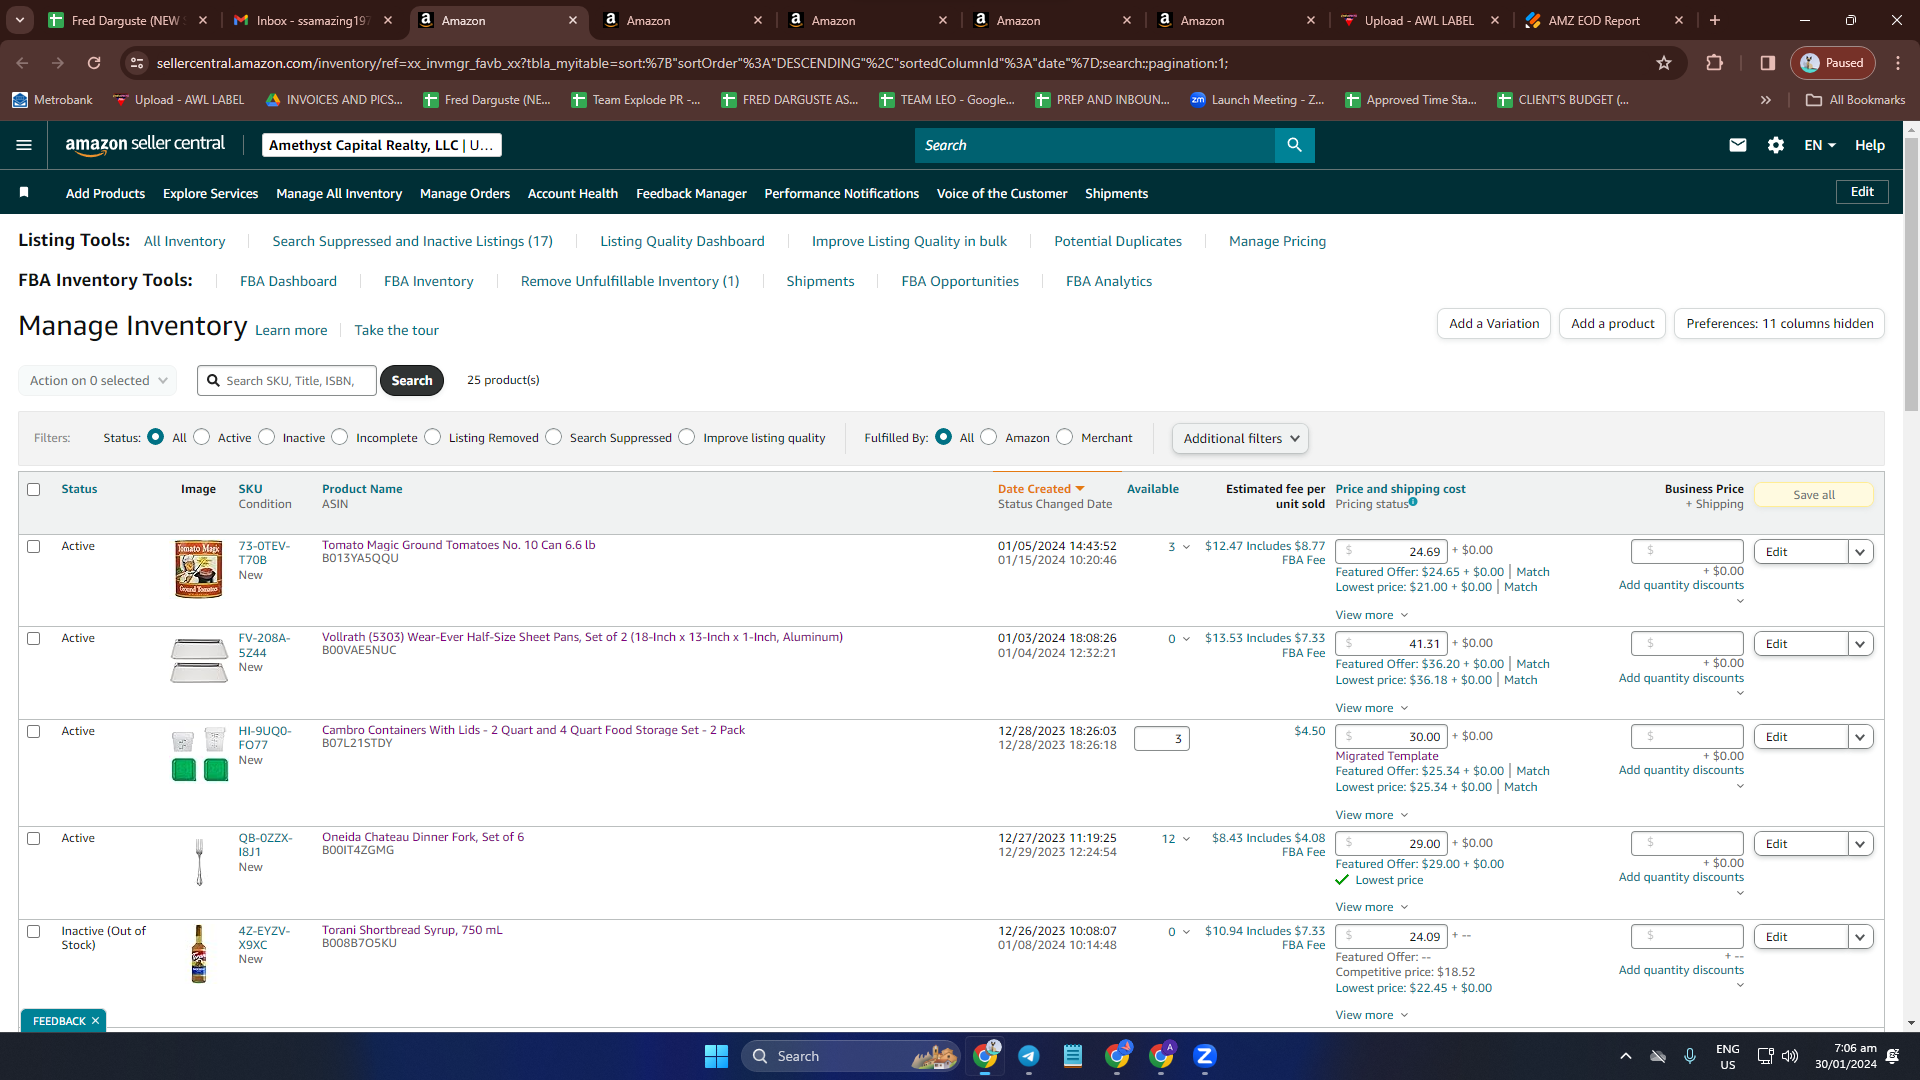This screenshot has width=1920, height=1080.
Task: Filter by Listing Removed status
Action: pyautogui.click(x=433, y=437)
